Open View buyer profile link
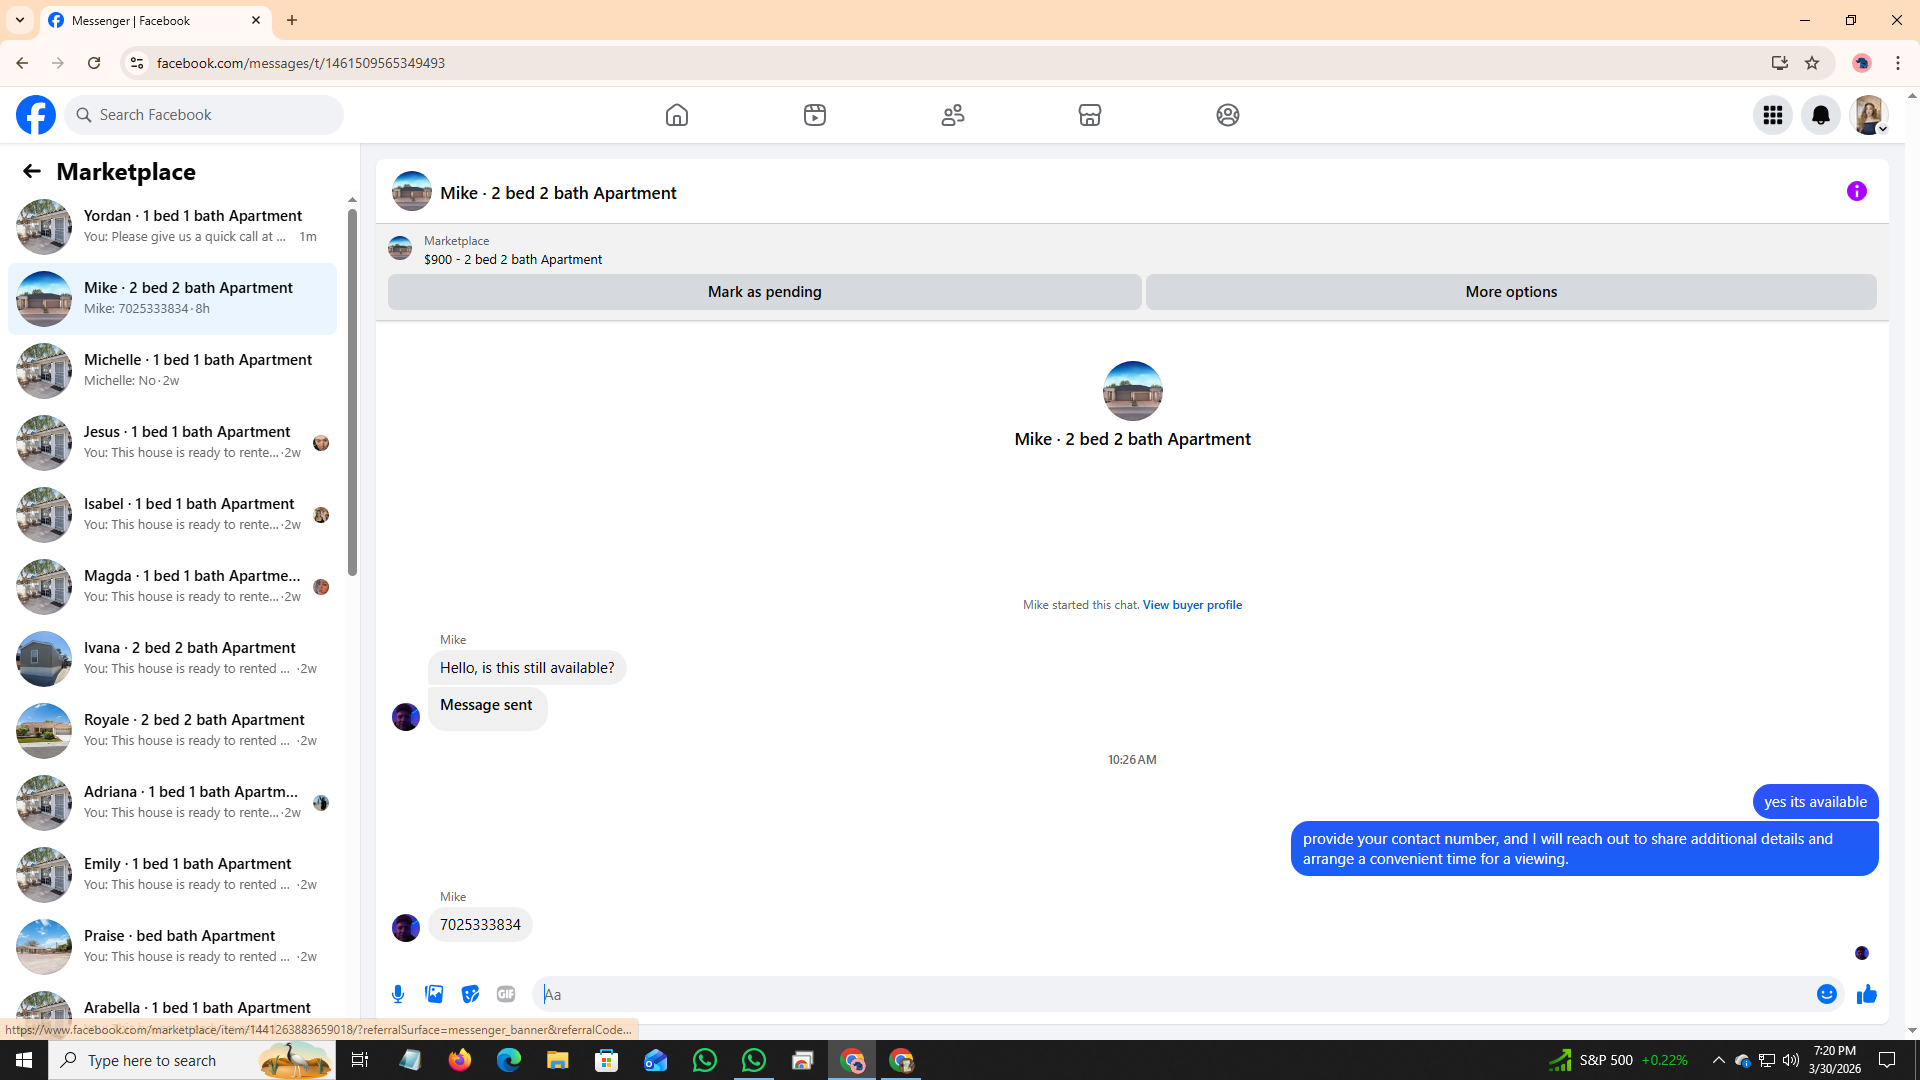This screenshot has height=1080, width=1920. coord(1192,605)
